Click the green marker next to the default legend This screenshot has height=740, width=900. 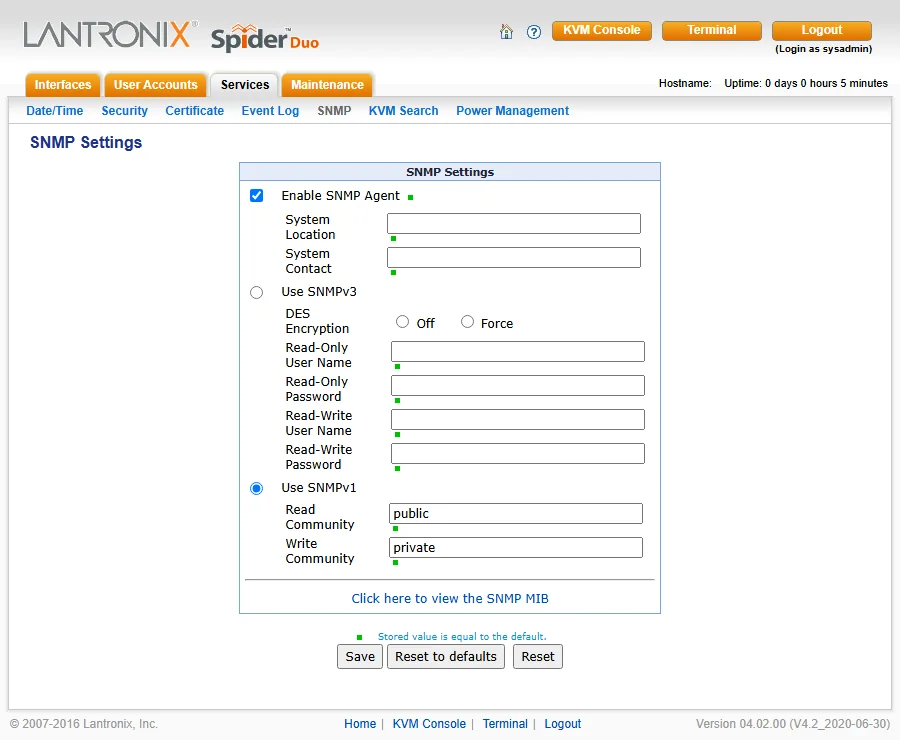click(x=359, y=637)
